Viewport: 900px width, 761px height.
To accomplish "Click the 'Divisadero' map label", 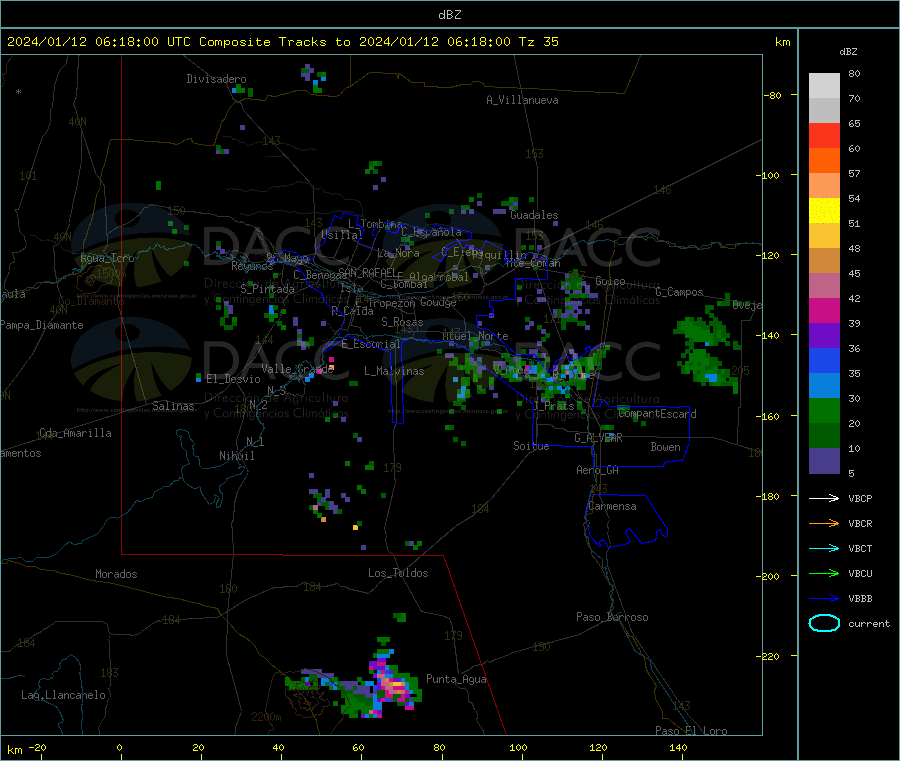I will click(216, 79).
